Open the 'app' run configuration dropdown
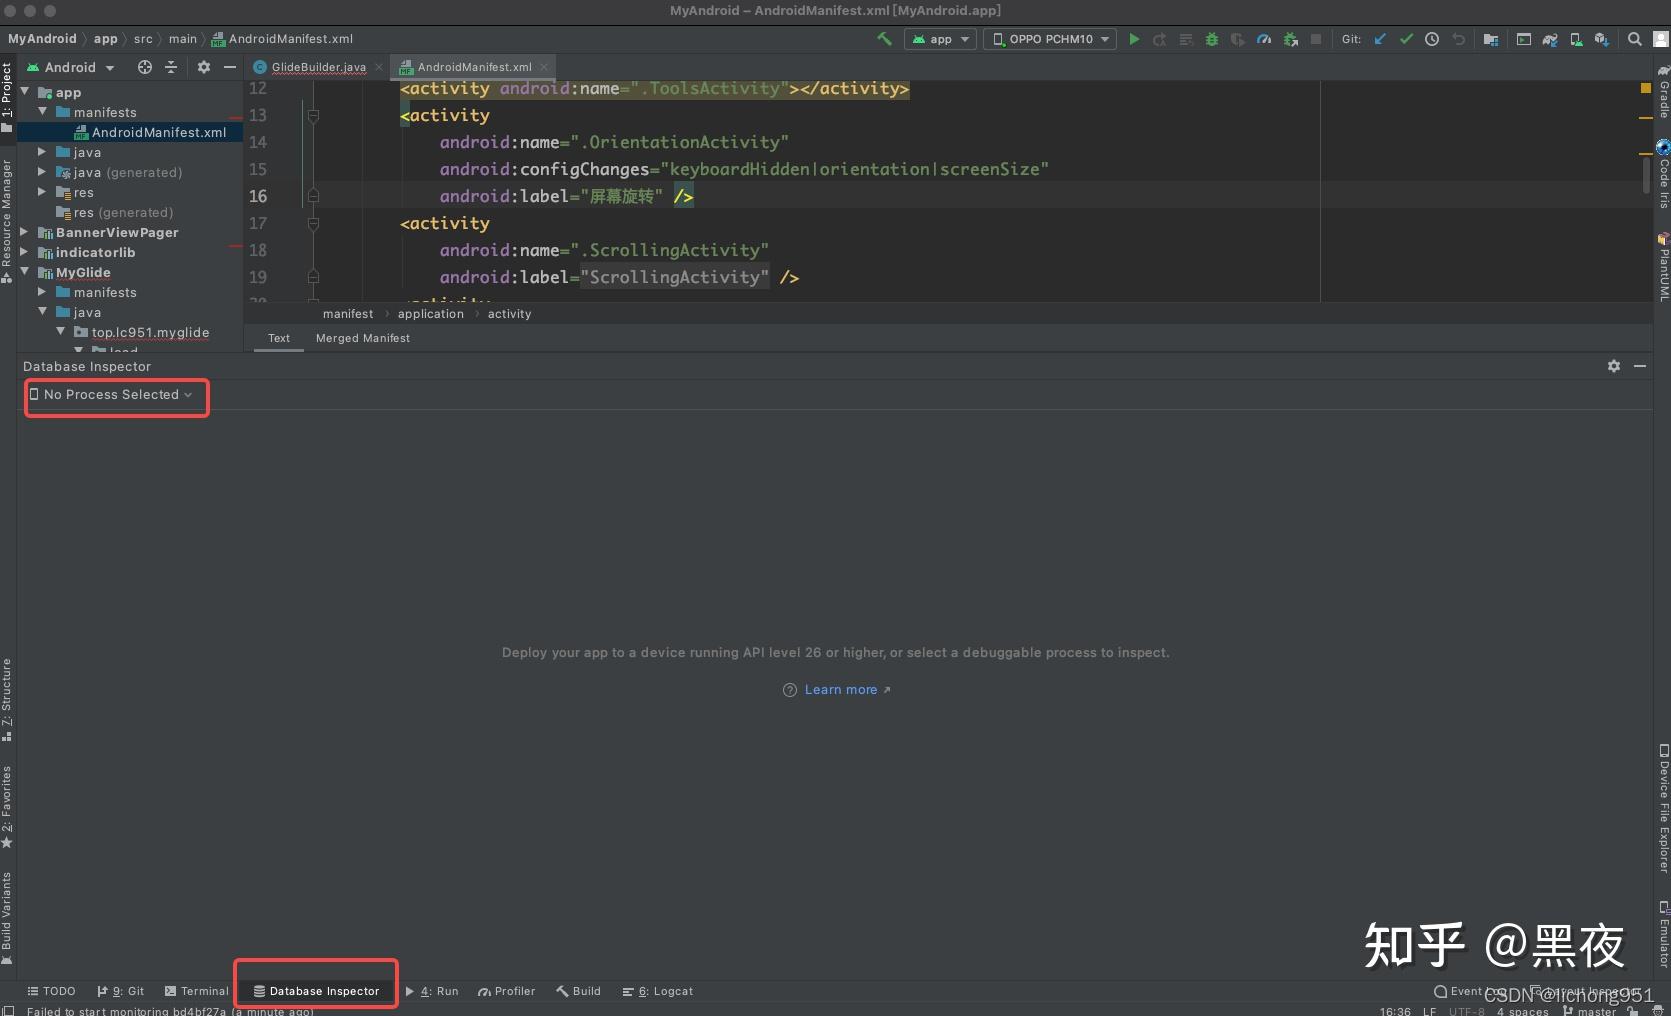 click(939, 39)
